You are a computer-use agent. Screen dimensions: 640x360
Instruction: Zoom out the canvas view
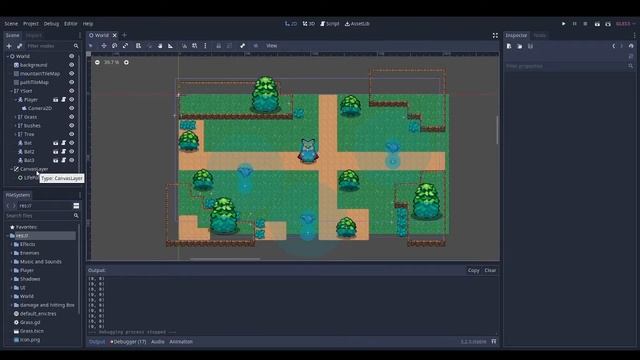pos(97,62)
